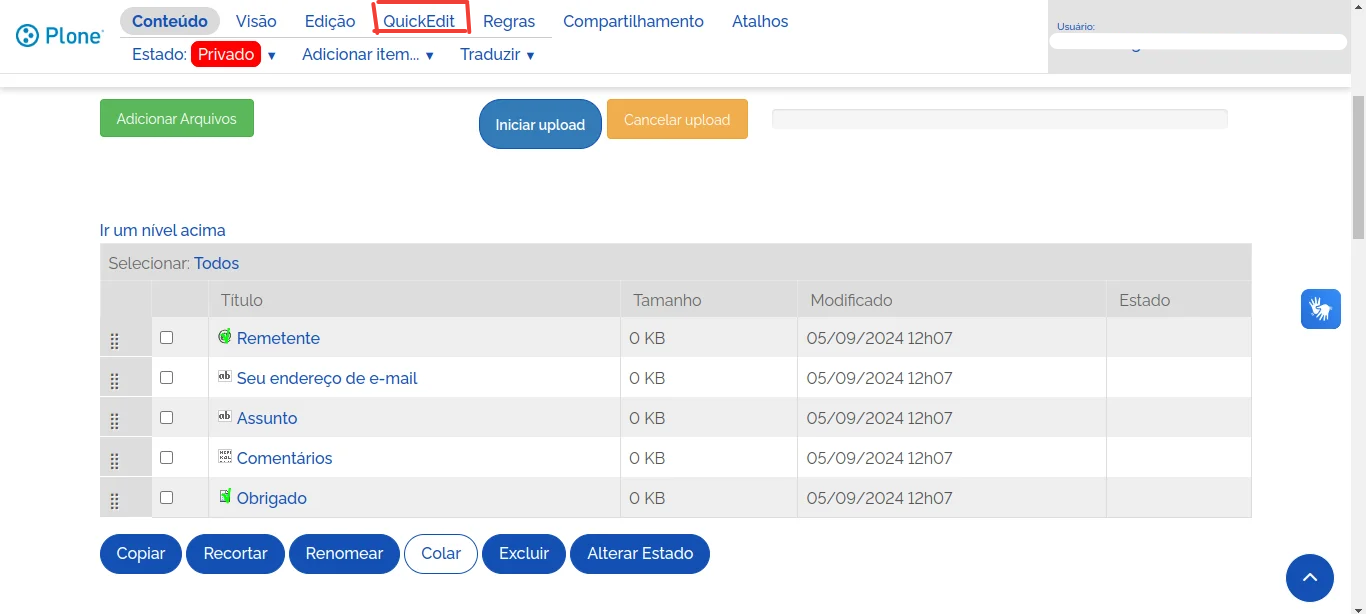Open the Seu endereço de e-mail link

pyautogui.click(x=327, y=378)
